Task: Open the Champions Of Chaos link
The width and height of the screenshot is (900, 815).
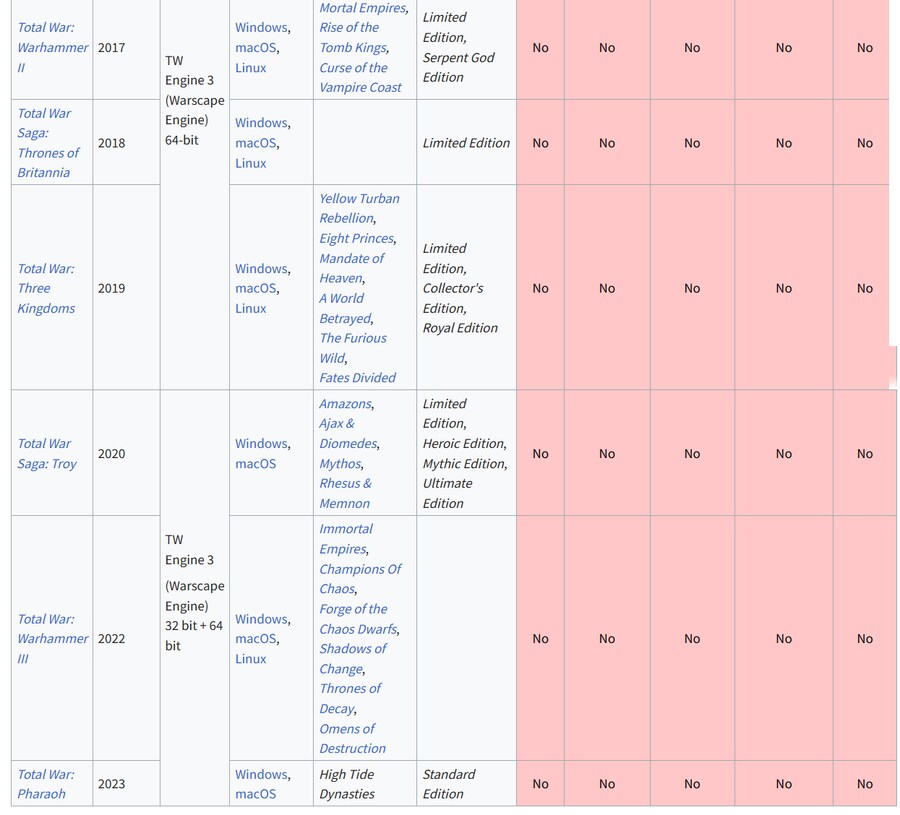Action: click(x=360, y=579)
